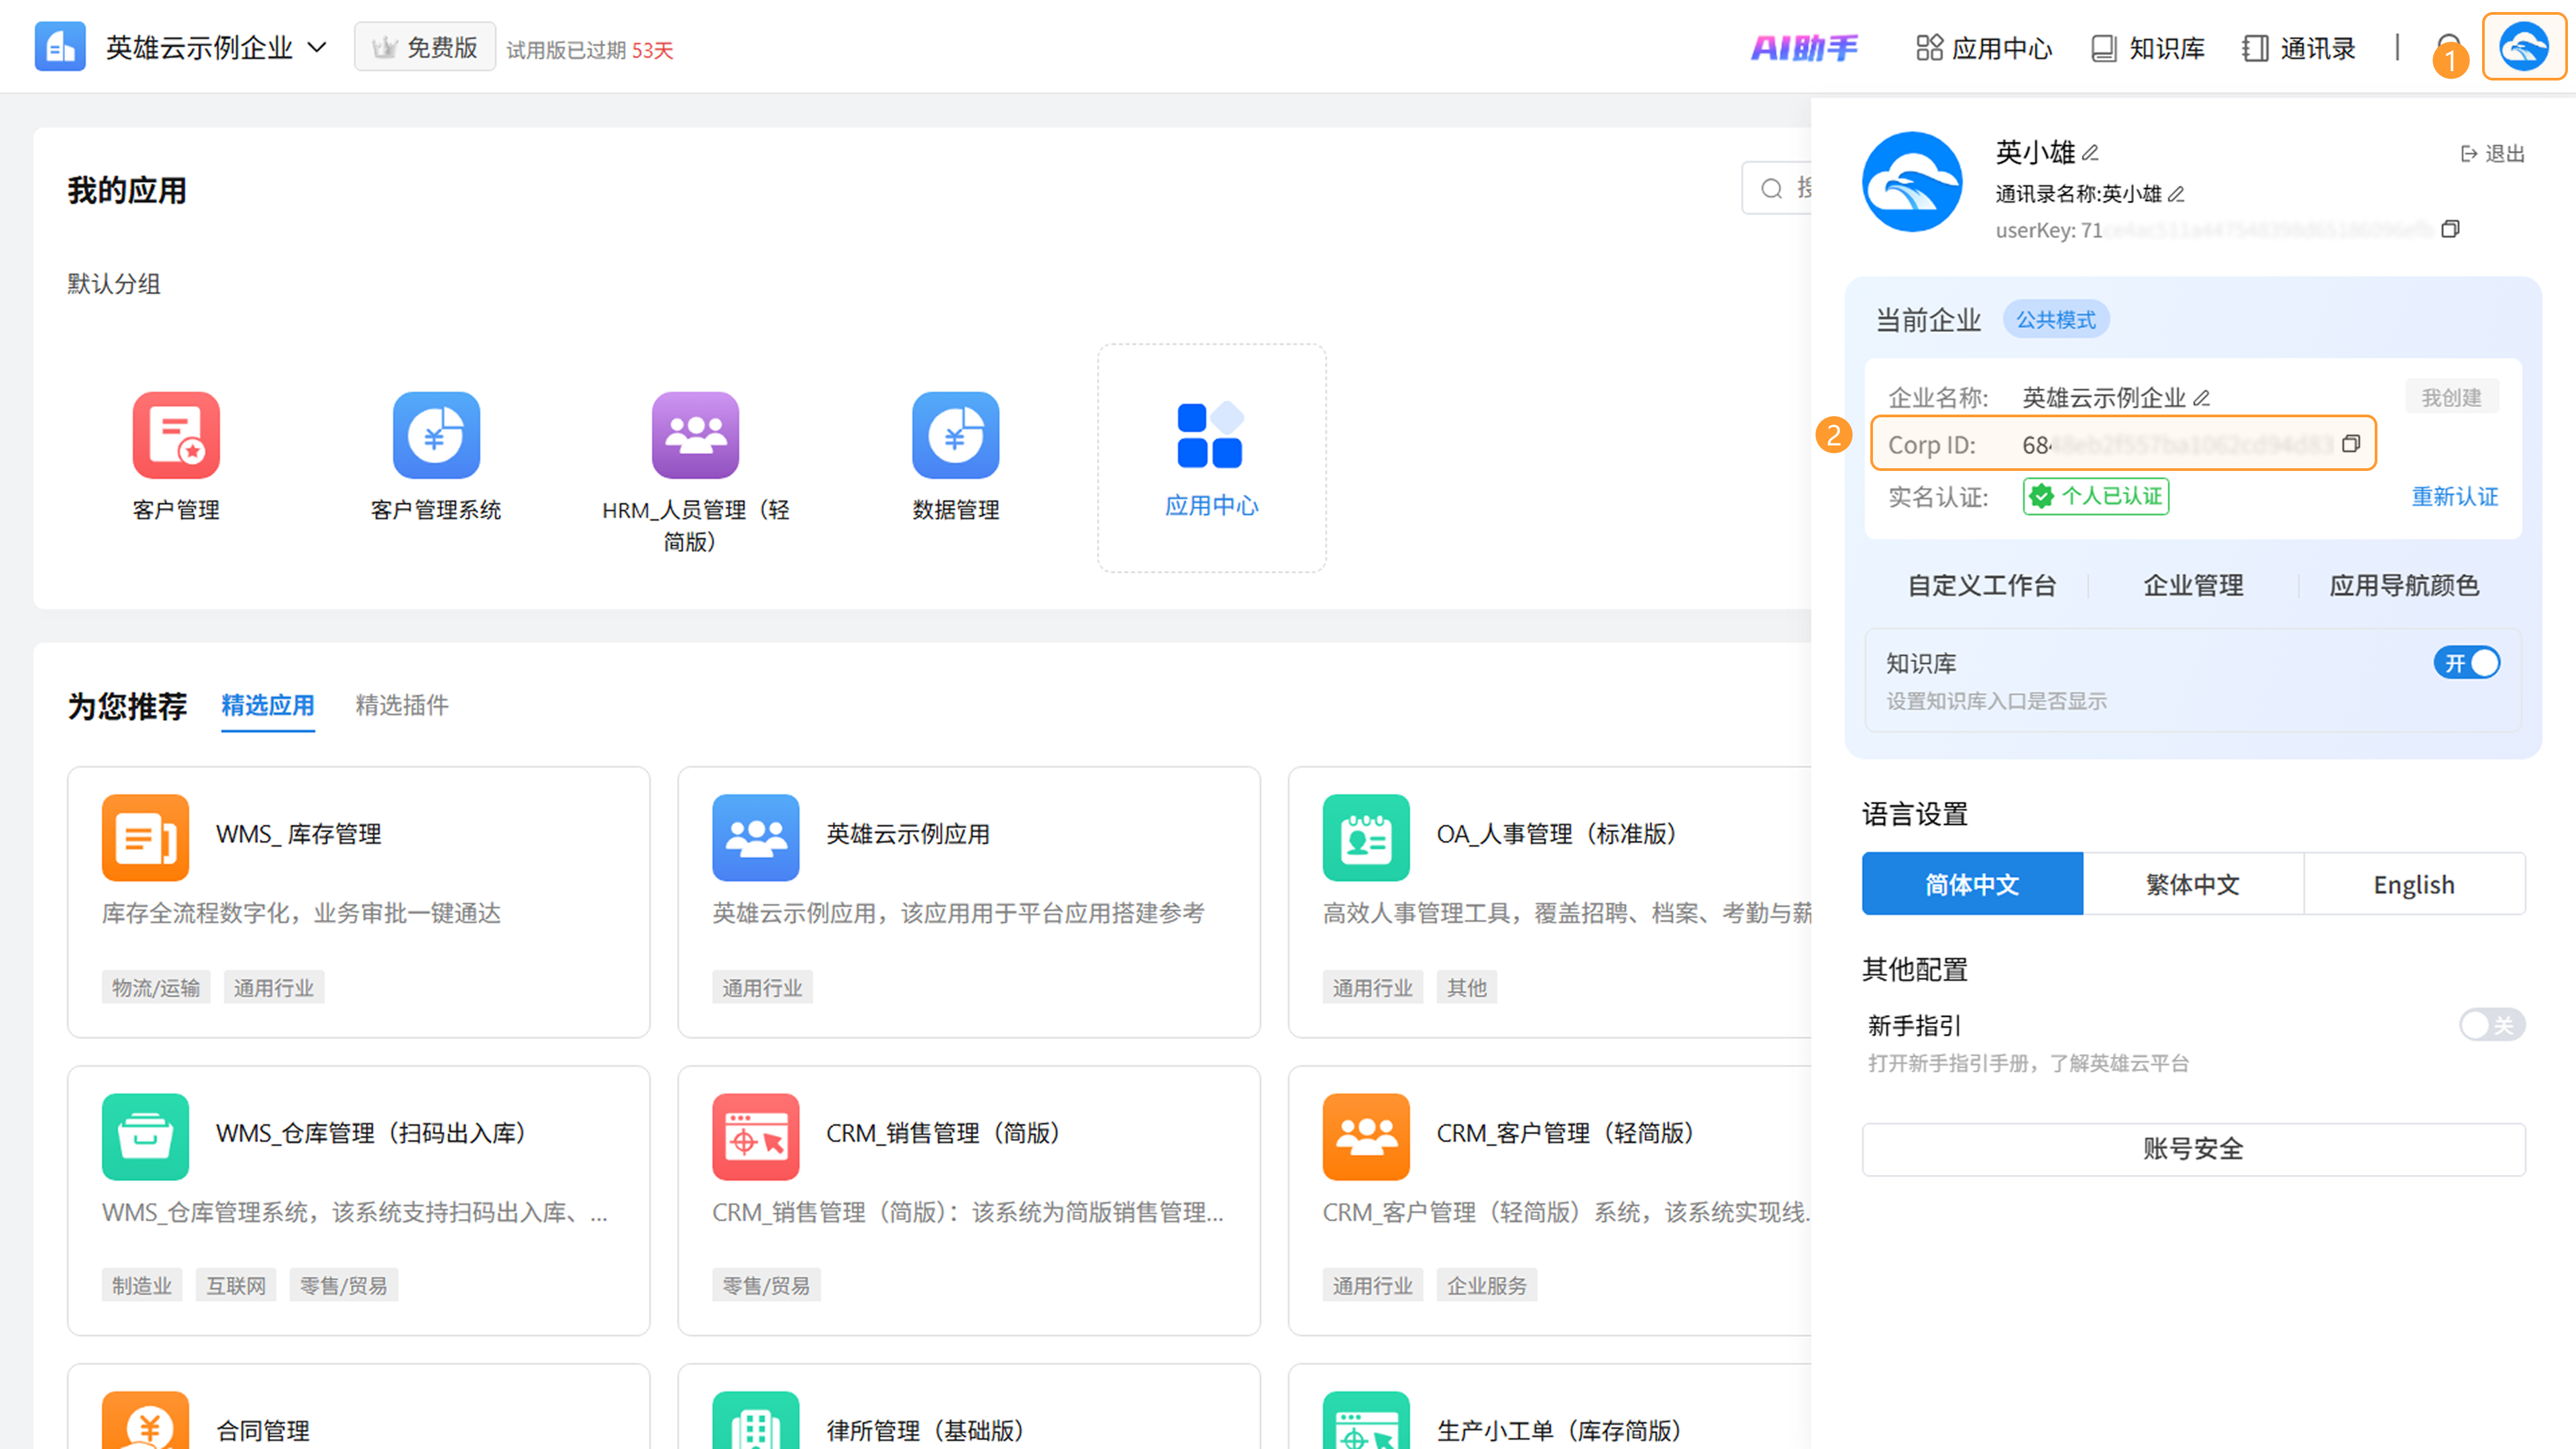This screenshot has width=2576, height=1449.
Task: Open the 免费版 plan badge
Action: tap(425, 47)
